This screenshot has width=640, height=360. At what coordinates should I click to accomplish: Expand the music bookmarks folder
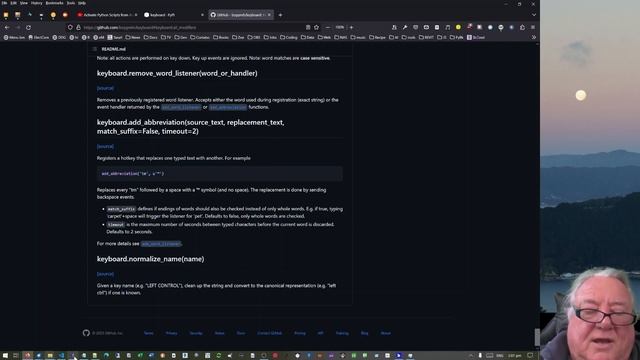[x=358, y=37]
